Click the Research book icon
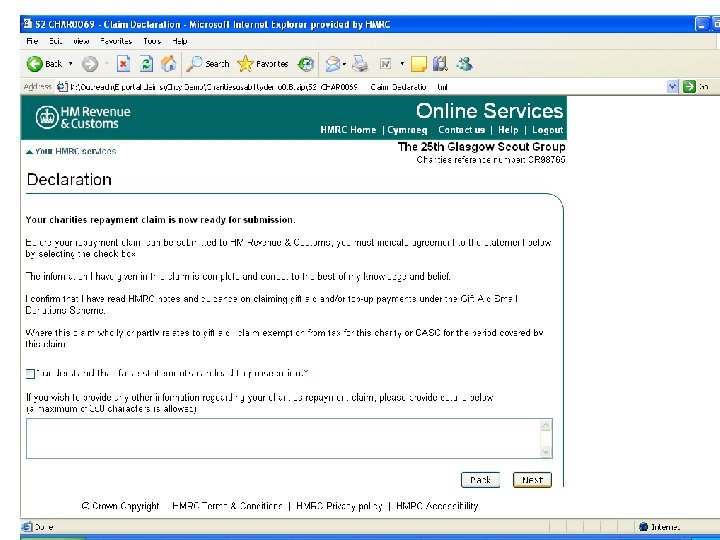Image resolution: width=720 pixels, height=540 pixels. tap(440, 64)
